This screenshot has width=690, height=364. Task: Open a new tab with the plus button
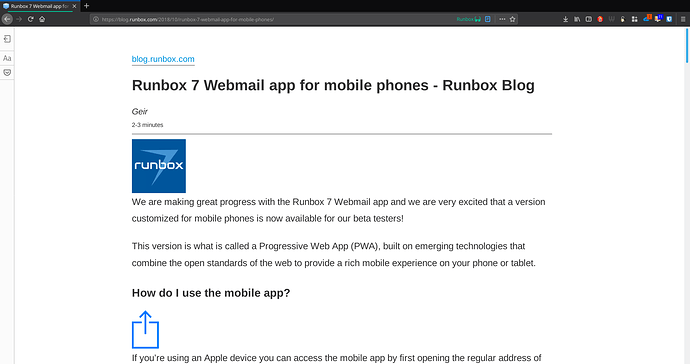tap(87, 6)
